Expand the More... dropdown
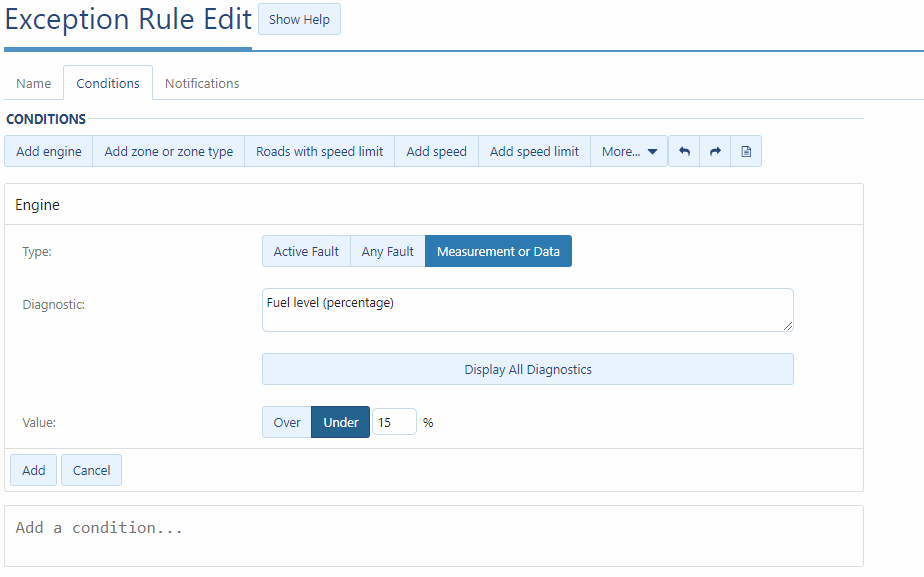Screen dimensions: 924x577 pyautogui.click(x=629, y=151)
